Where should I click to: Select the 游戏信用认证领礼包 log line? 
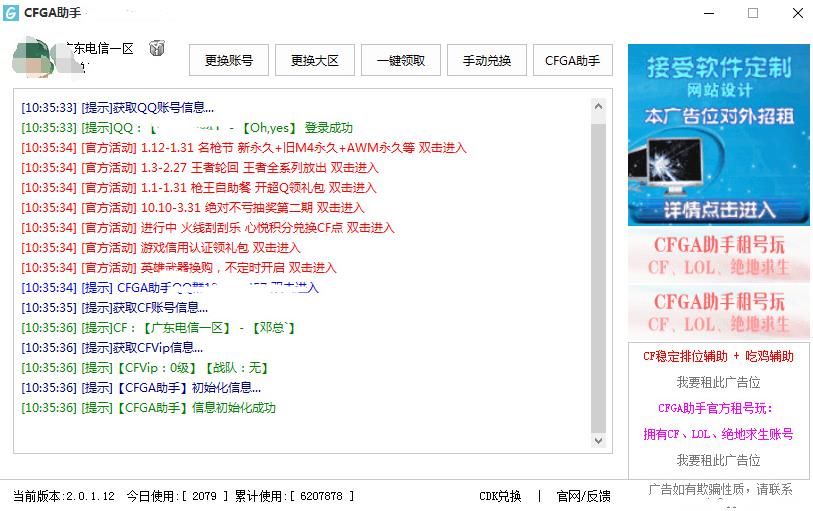point(161,248)
